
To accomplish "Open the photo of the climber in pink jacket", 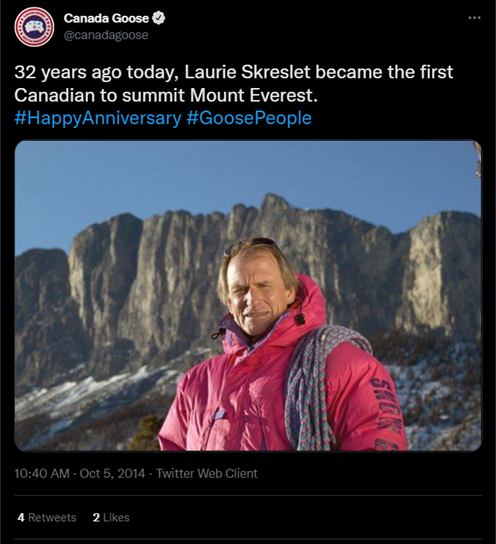I will pyautogui.click(x=248, y=295).
